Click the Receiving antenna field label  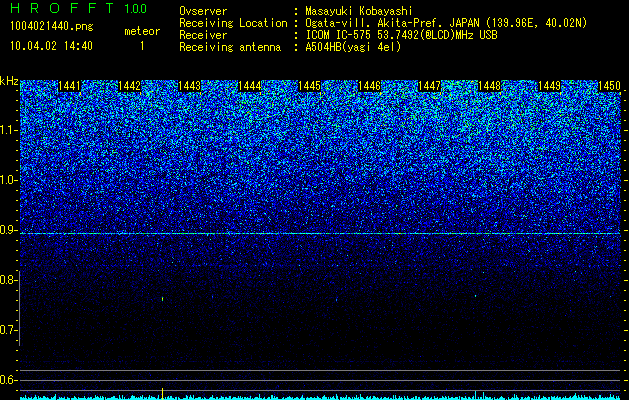230,47
